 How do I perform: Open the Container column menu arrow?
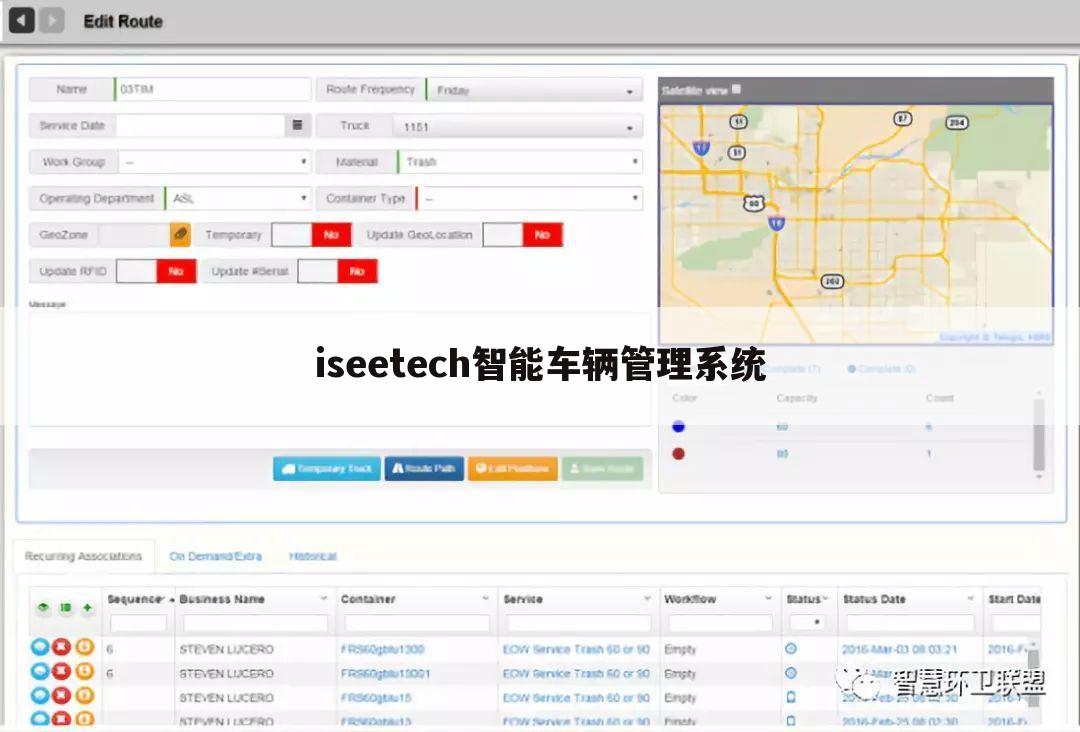click(486, 598)
